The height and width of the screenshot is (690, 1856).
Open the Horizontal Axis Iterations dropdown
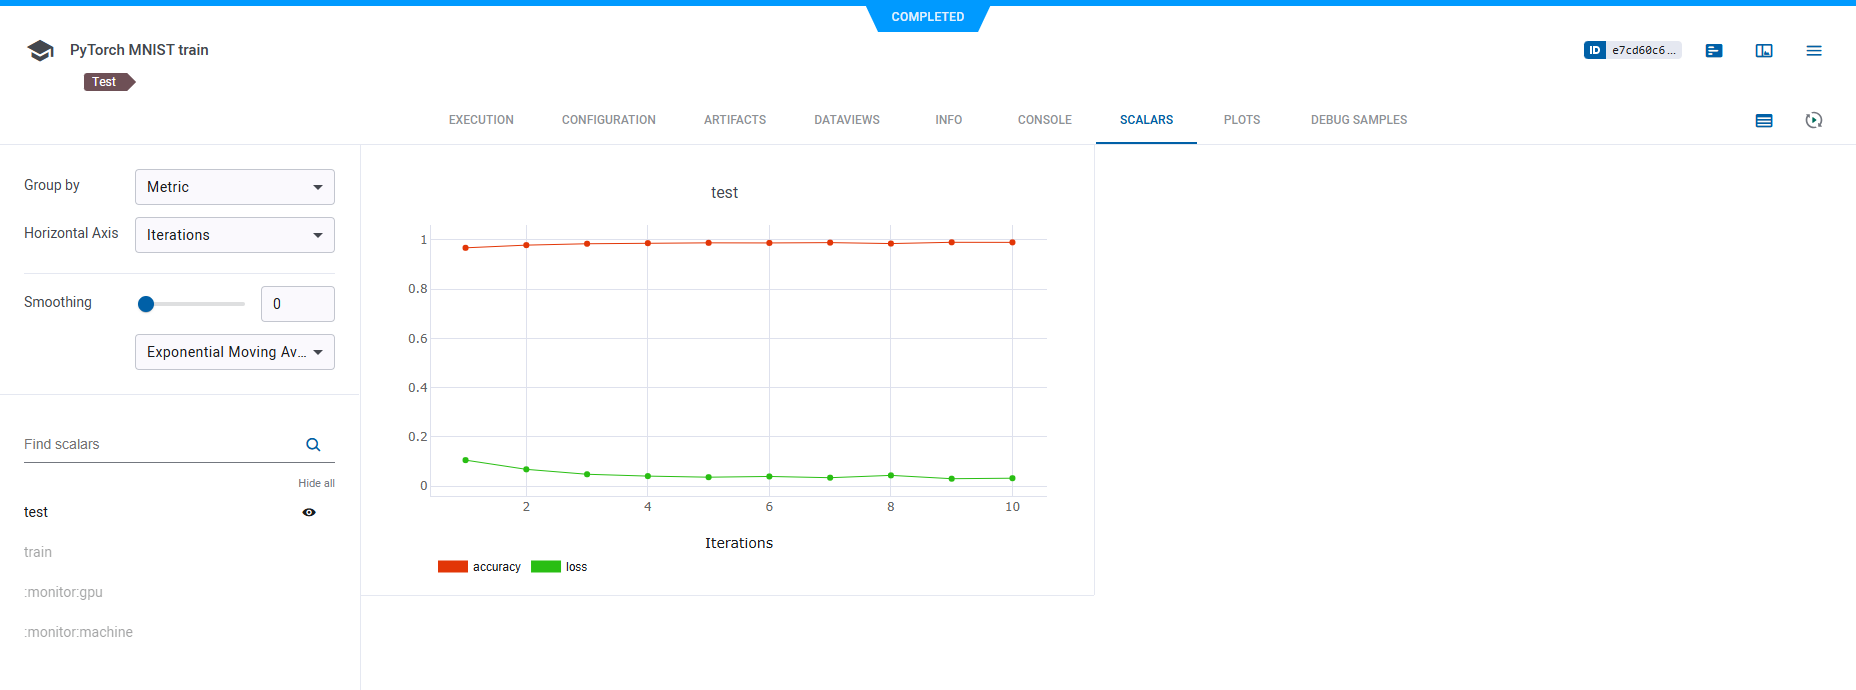coord(235,235)
